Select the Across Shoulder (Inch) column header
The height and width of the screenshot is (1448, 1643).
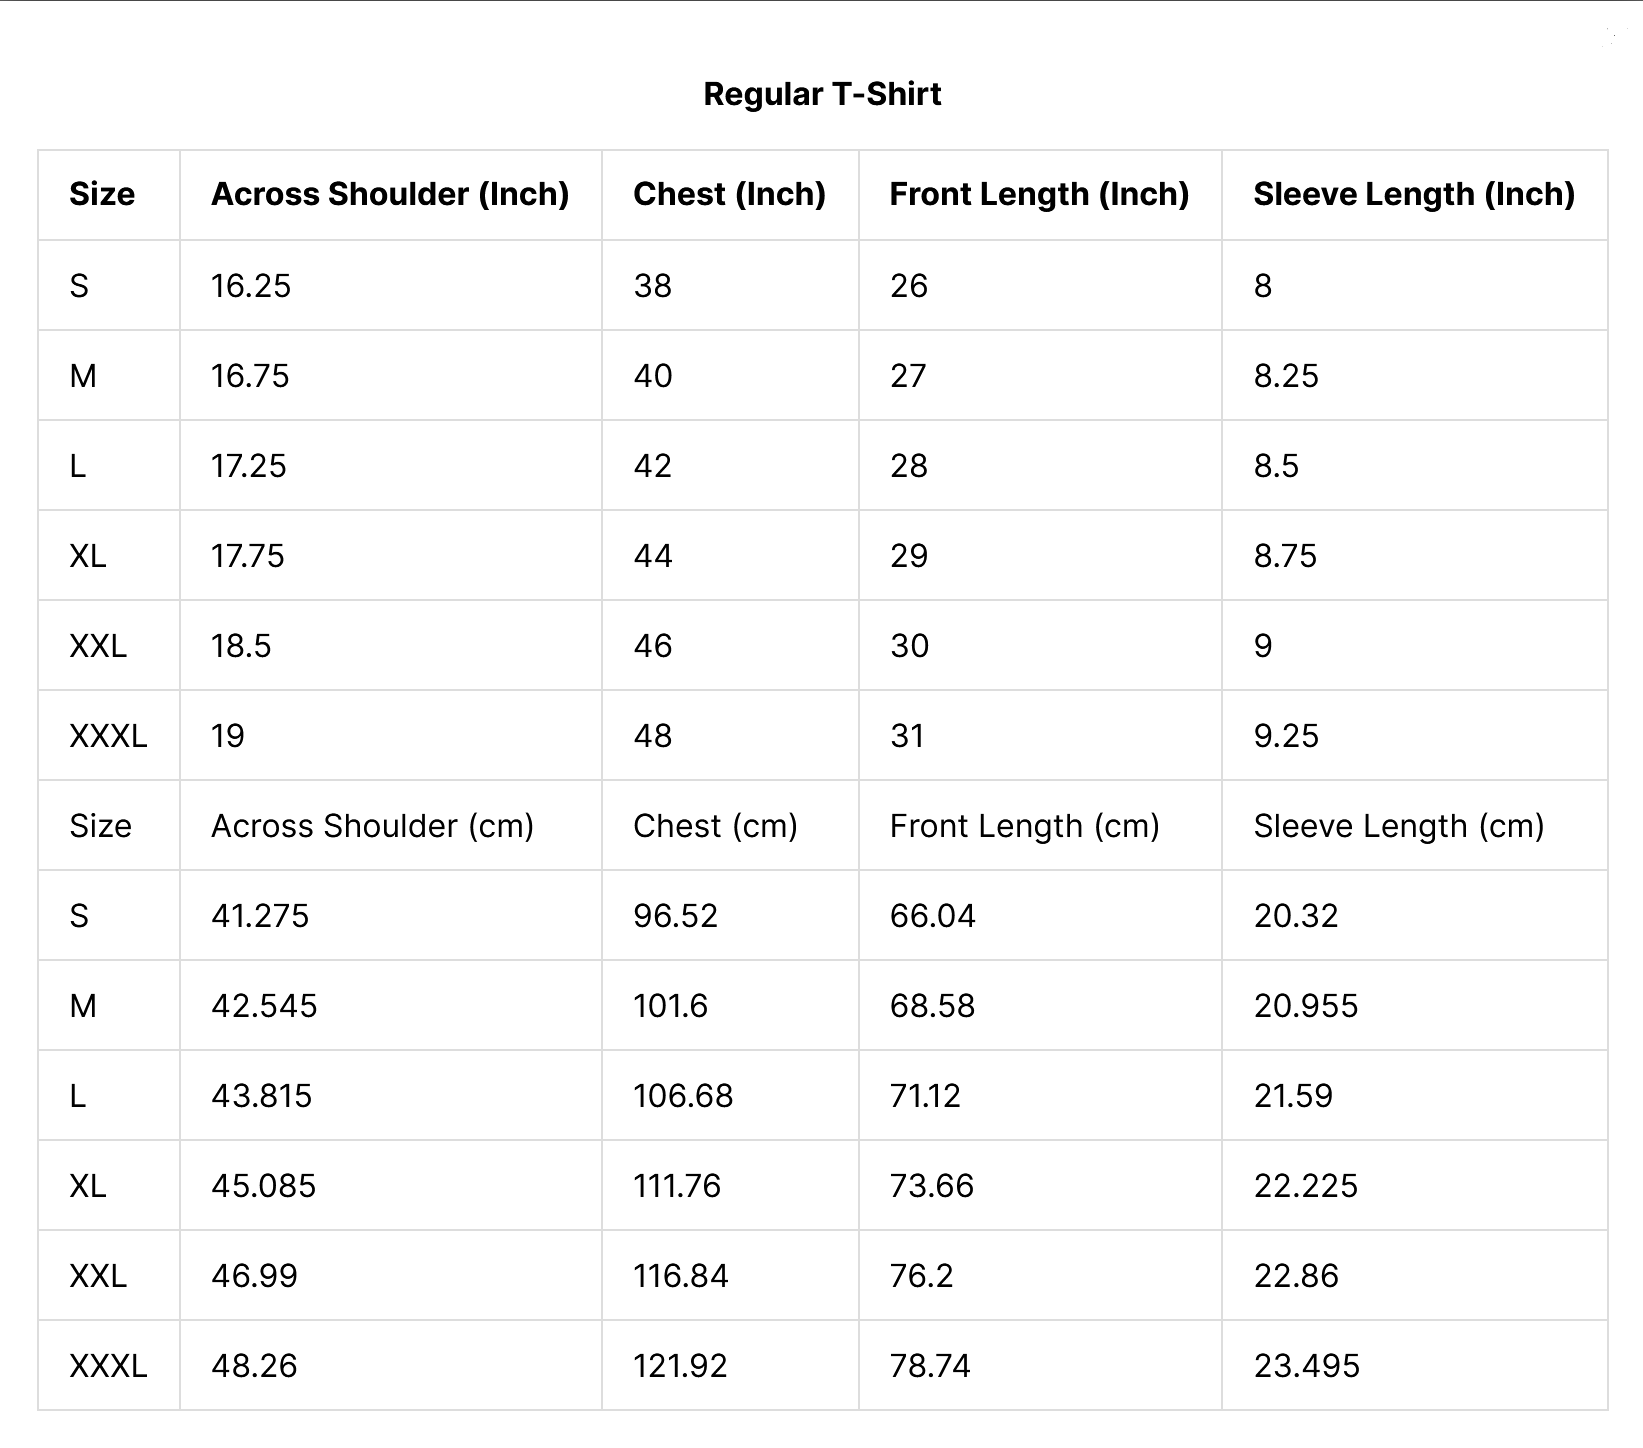click(x=390, y=194)
